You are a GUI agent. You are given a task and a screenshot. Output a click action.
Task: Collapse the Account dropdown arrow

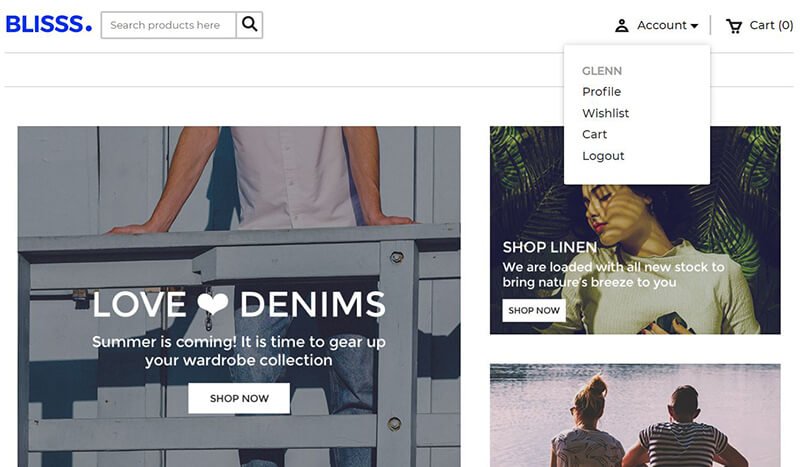[x=694, y=26]
